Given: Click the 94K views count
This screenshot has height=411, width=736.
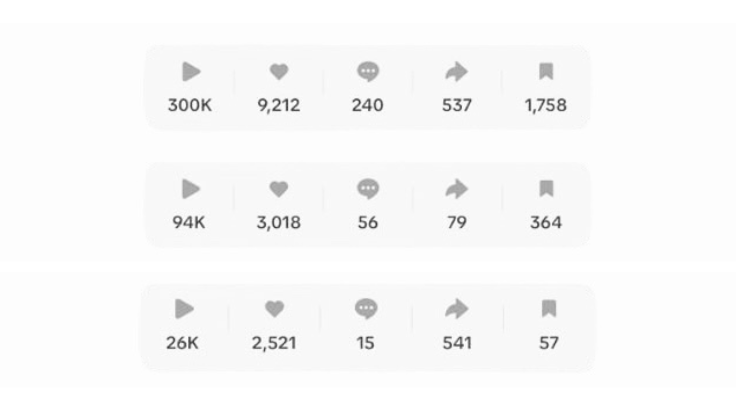Looking at the screenshot, I should (189, 223).
